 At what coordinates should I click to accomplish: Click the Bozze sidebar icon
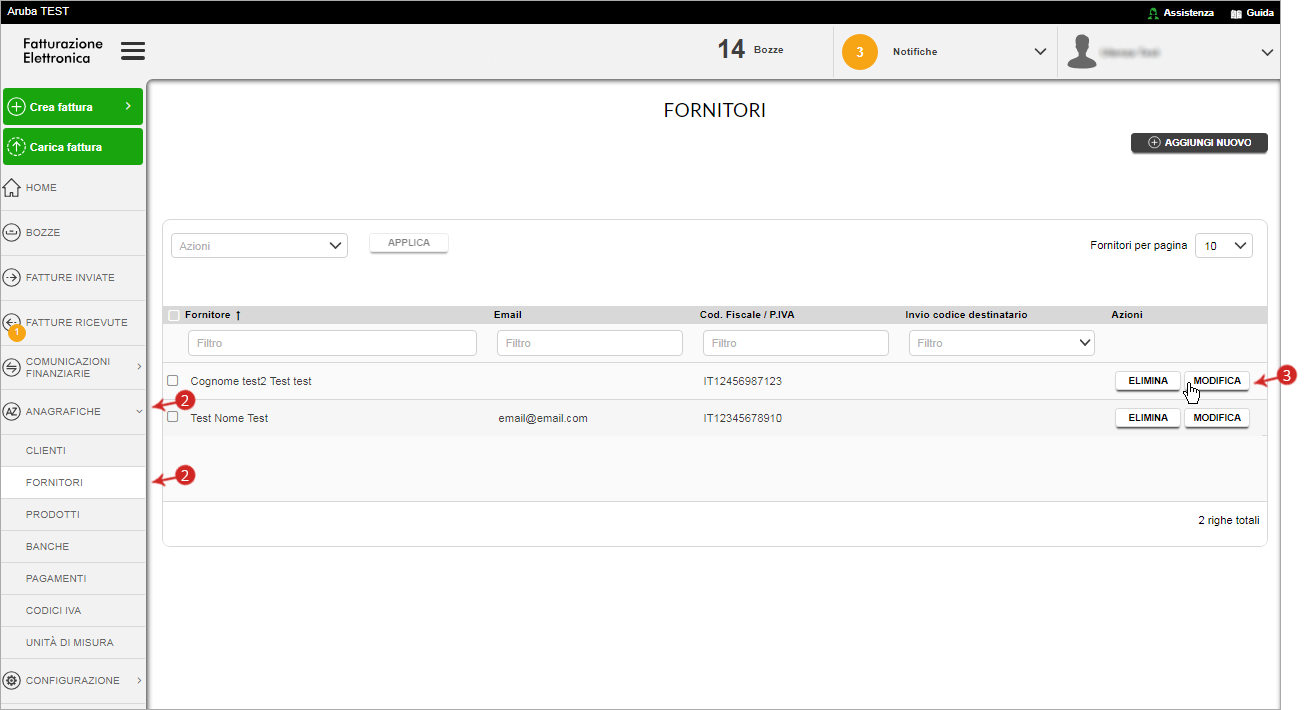(x=12, y=233)
